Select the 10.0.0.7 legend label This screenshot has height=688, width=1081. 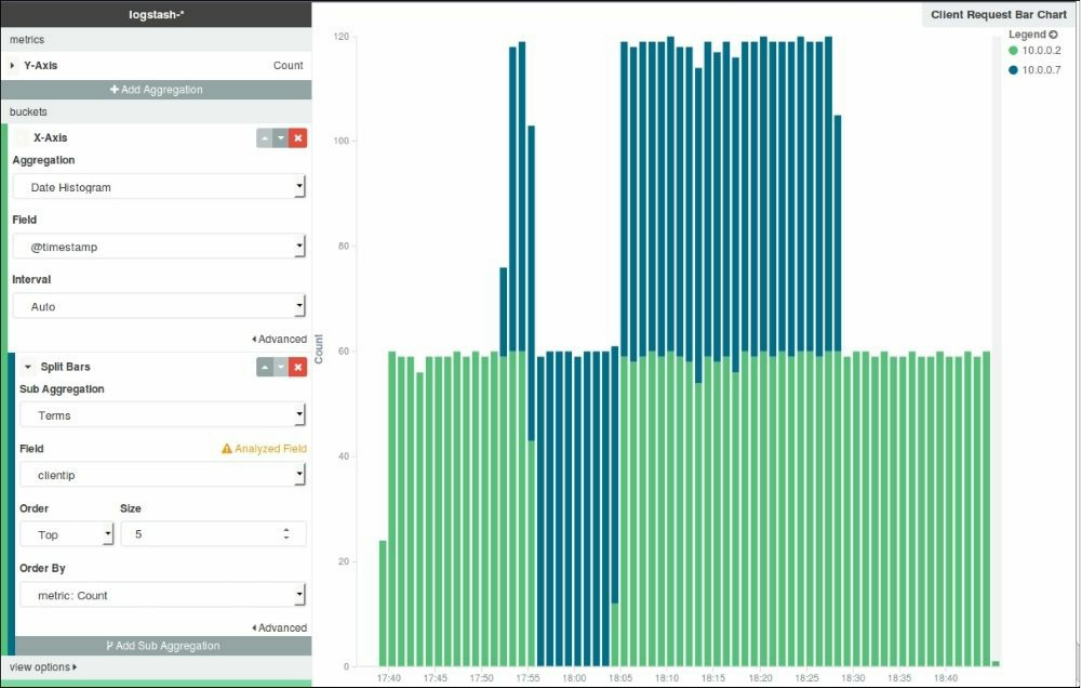click(1041, 70)
